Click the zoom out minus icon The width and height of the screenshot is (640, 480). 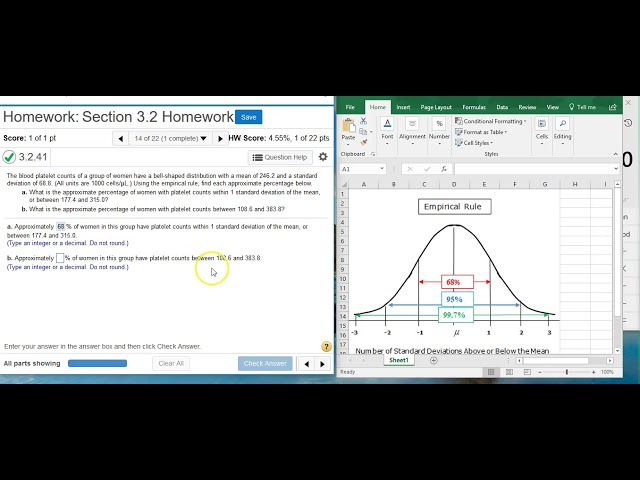point(540,372)
